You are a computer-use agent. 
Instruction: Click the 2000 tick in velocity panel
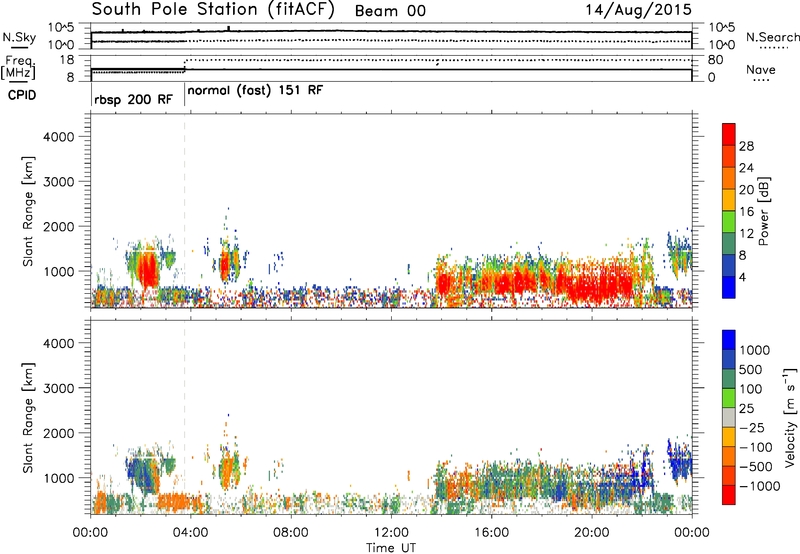click(x=58, y=433)
